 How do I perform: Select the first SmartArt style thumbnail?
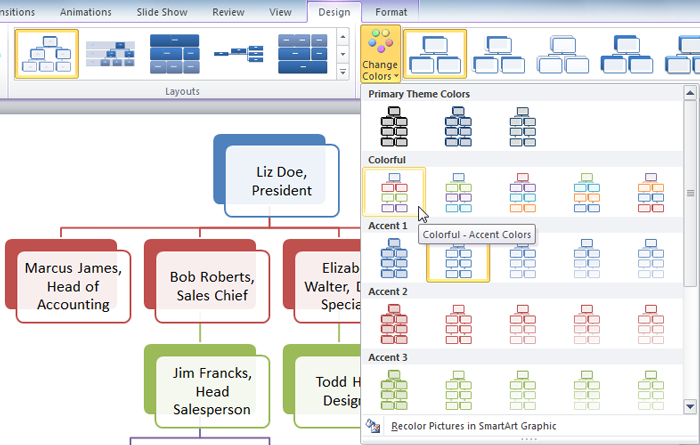click(x=434, y=54)
